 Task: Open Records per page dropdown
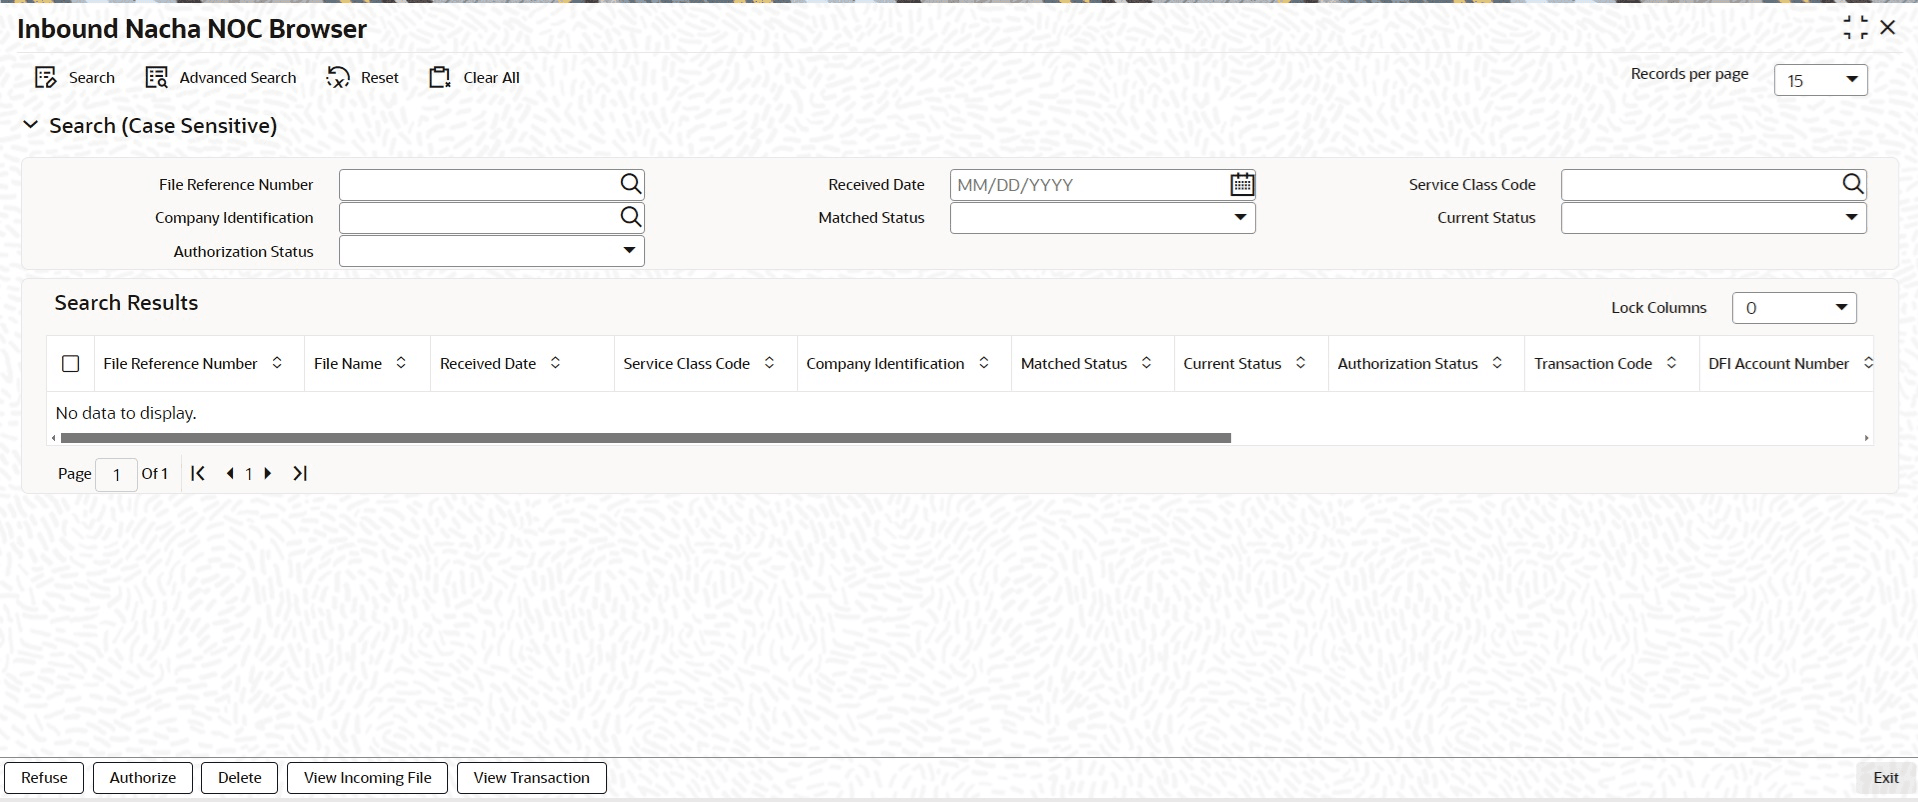(x=1820, y=80)
